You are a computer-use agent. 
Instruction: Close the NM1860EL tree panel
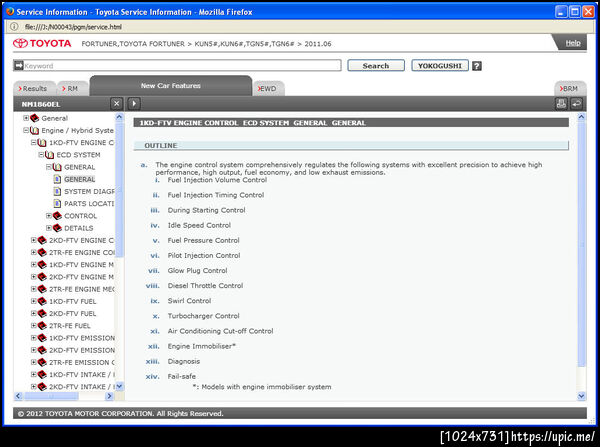pyautogui.click(x=116, y=104)
